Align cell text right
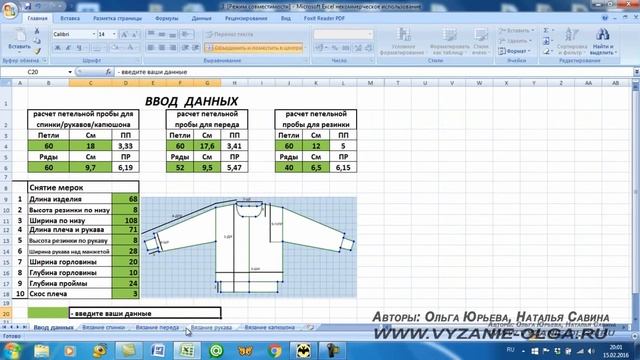Screen dimensions: 640x360 click(172, 48)
